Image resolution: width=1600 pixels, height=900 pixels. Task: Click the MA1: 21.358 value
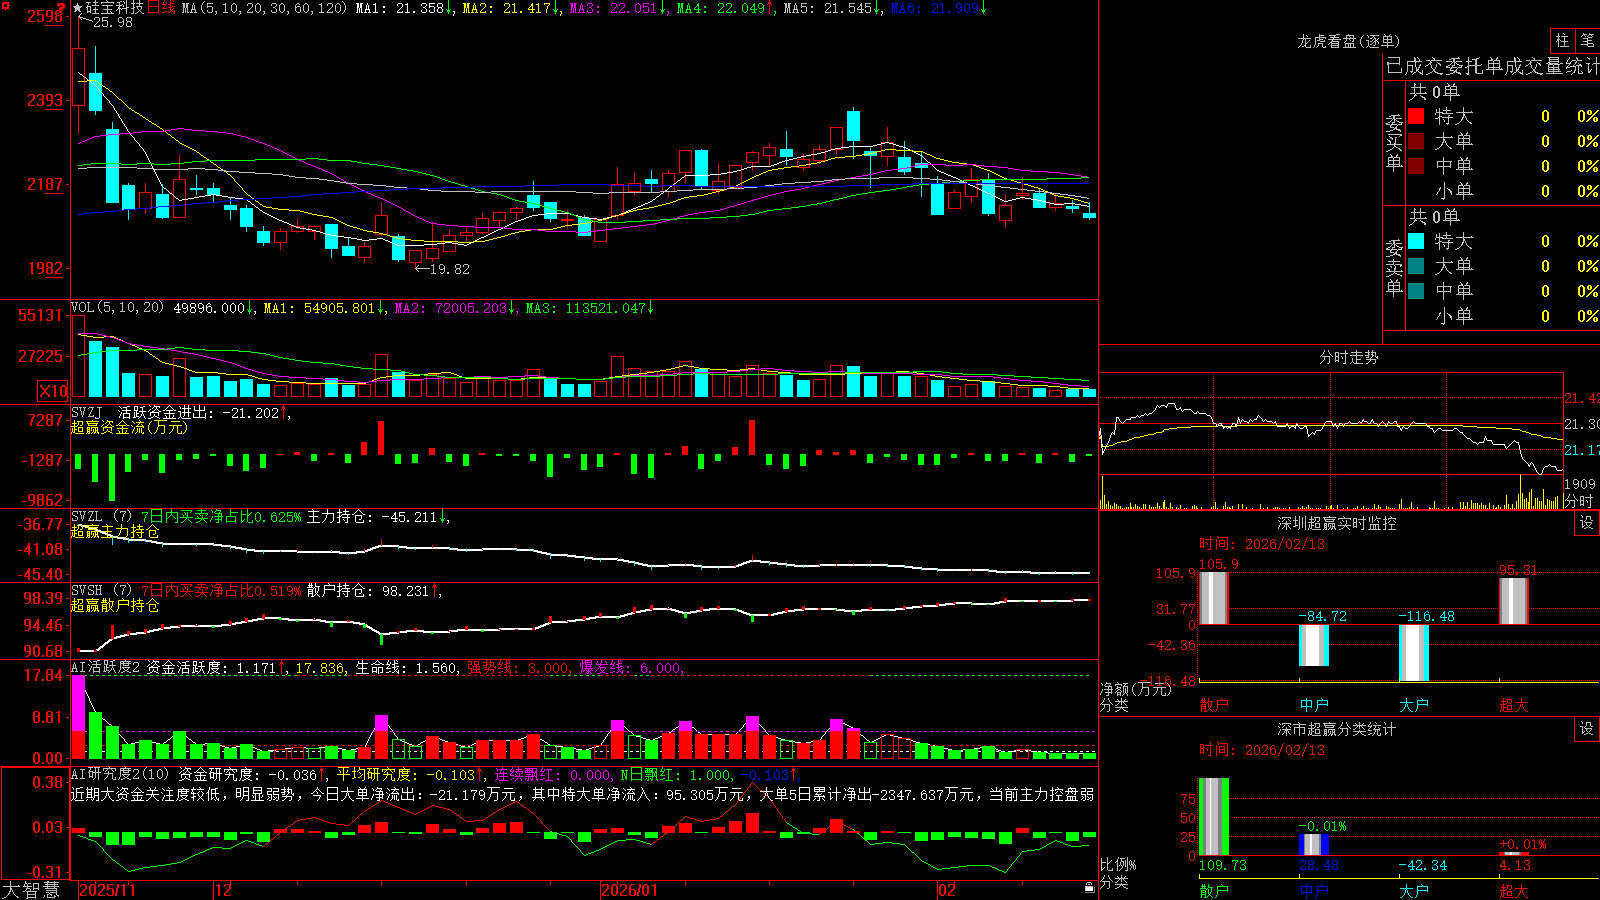point(405,8)
